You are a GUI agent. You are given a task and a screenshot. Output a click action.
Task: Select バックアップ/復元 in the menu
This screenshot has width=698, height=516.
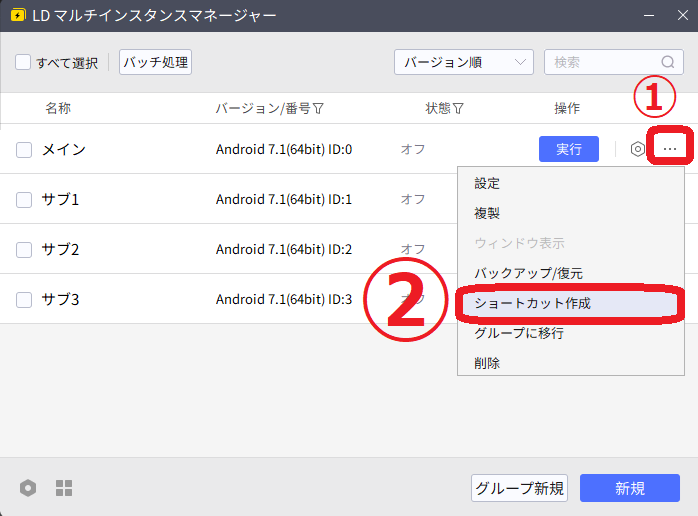click(x=528, y=273)
